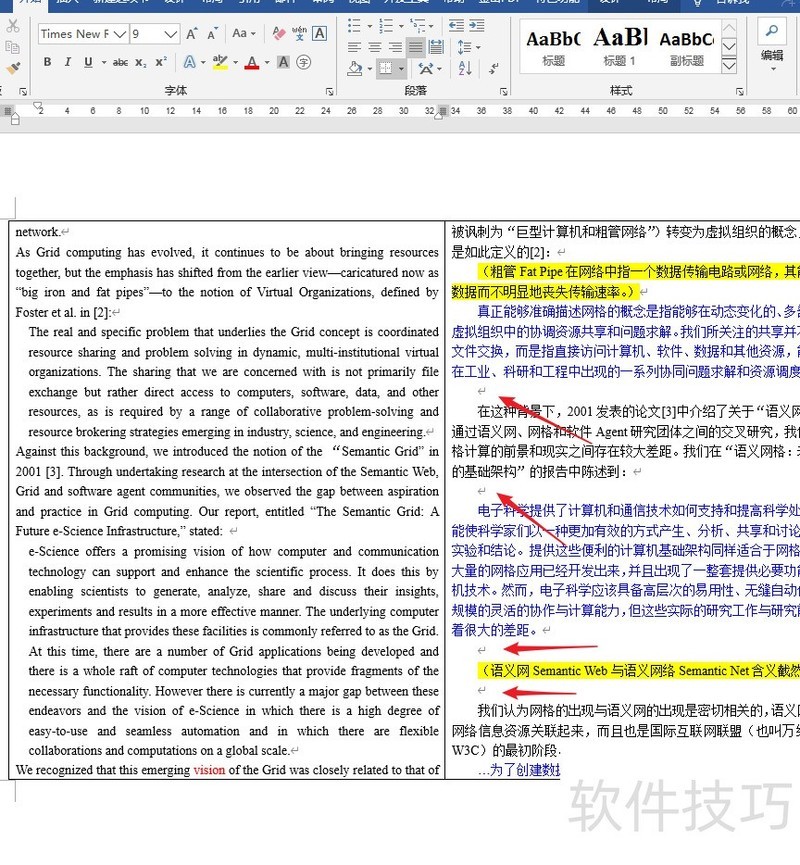Toggle strikethrough on selected text
The height and width of the screenshot is (865, 800).
pos(120,63)
